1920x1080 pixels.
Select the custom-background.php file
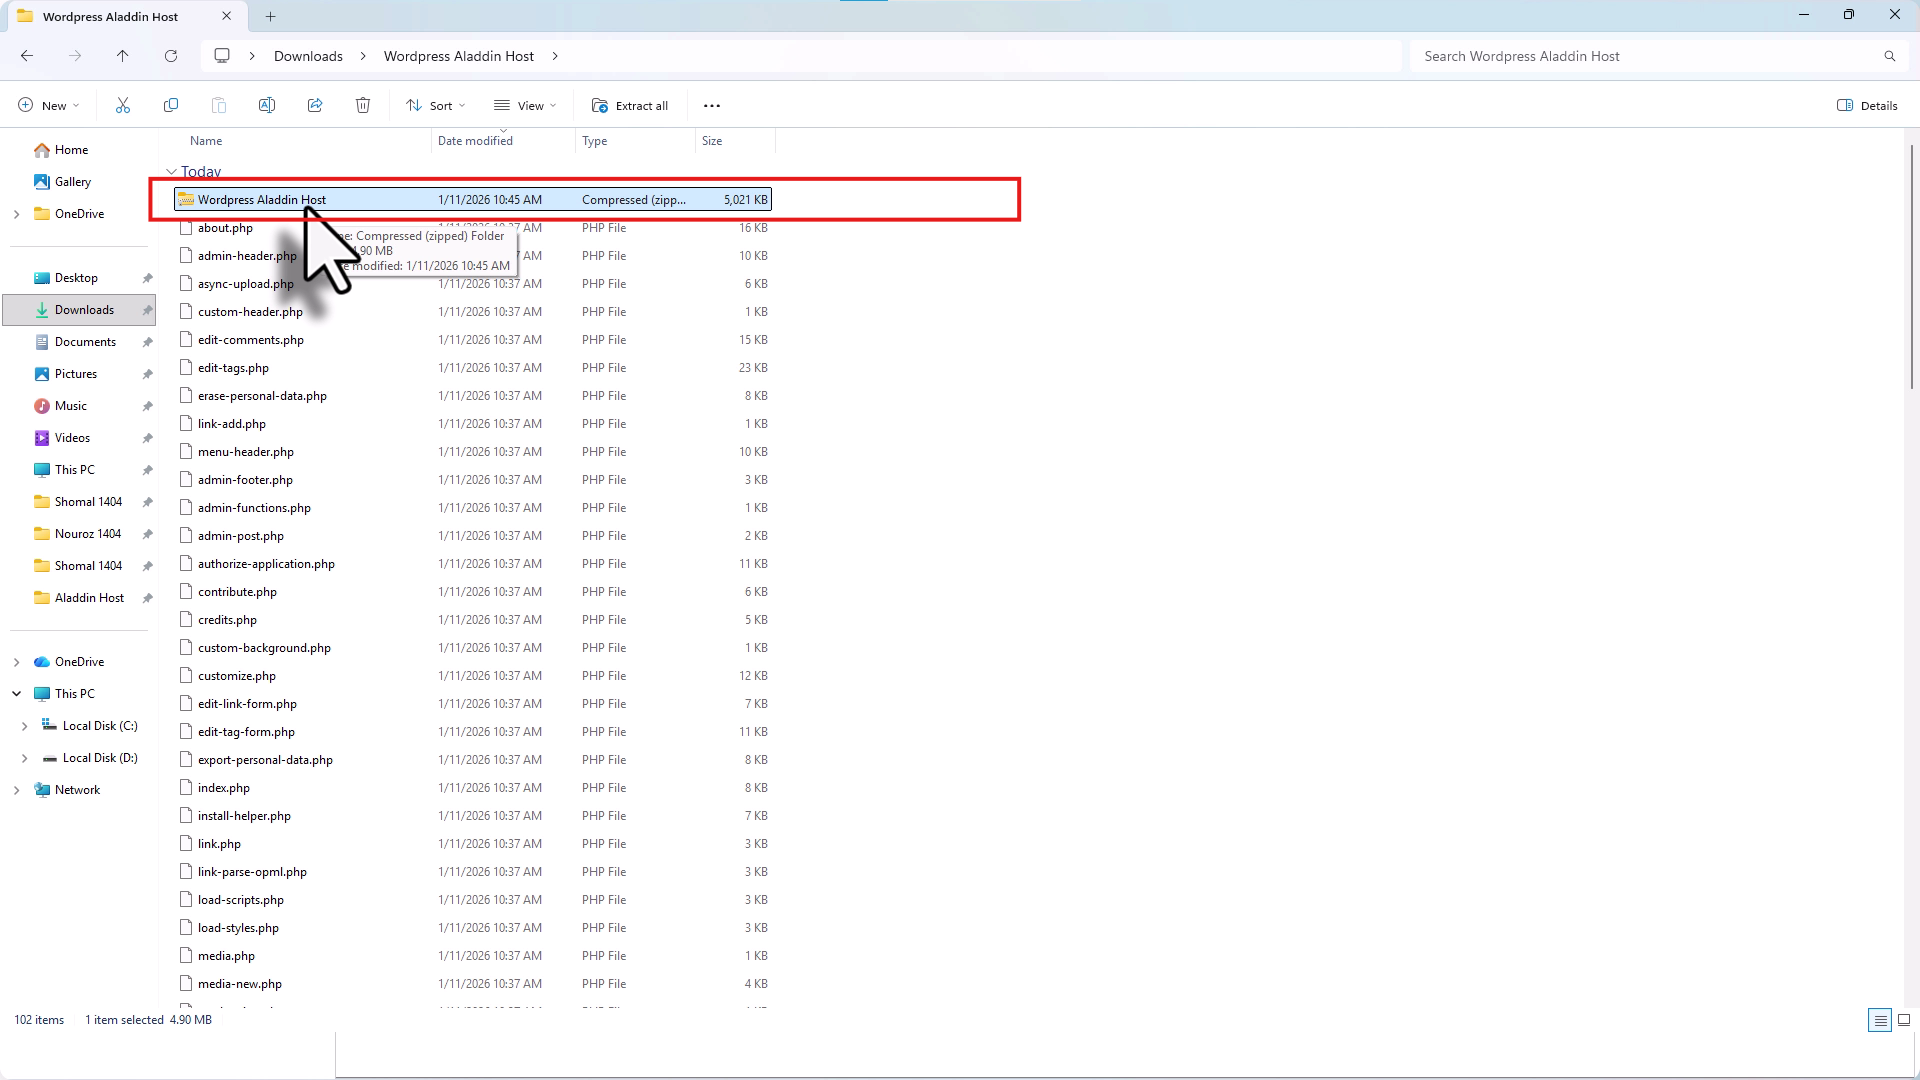(473, 648)
